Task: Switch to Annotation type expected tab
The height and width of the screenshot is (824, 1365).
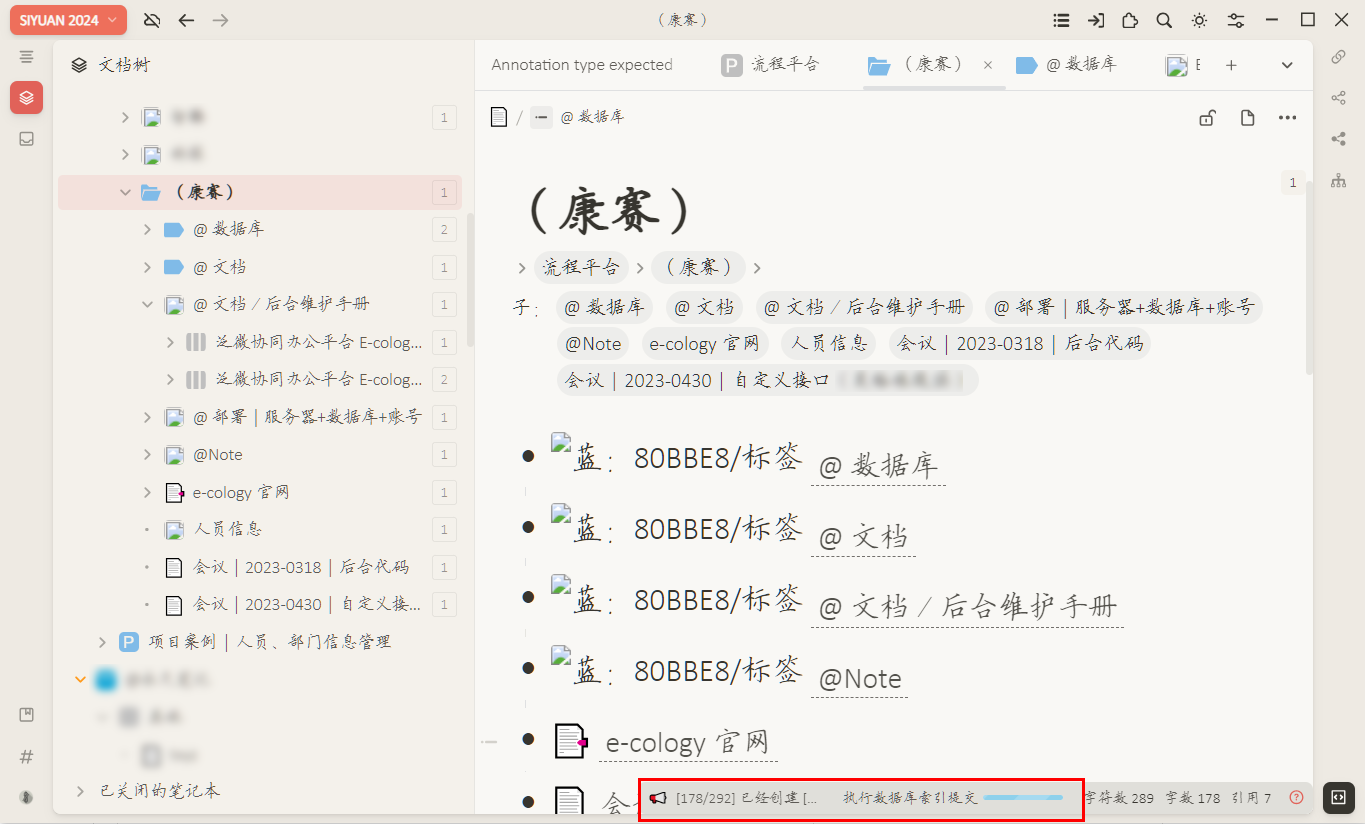Action: (x=582, y=65)
